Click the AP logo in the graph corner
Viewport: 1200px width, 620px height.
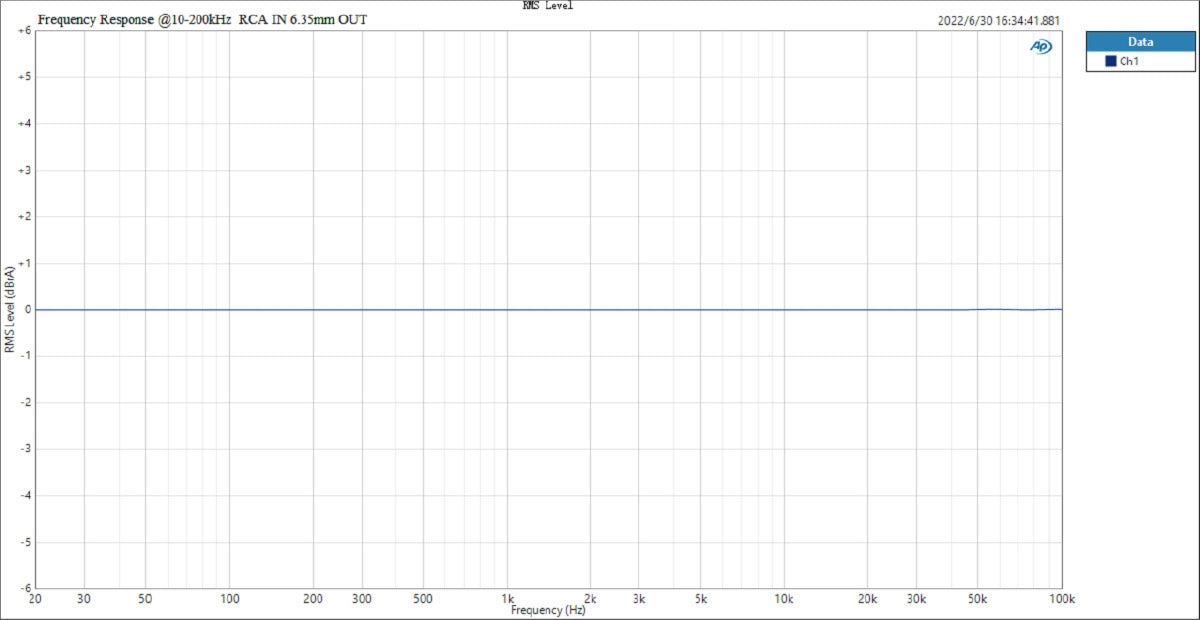1041,47
